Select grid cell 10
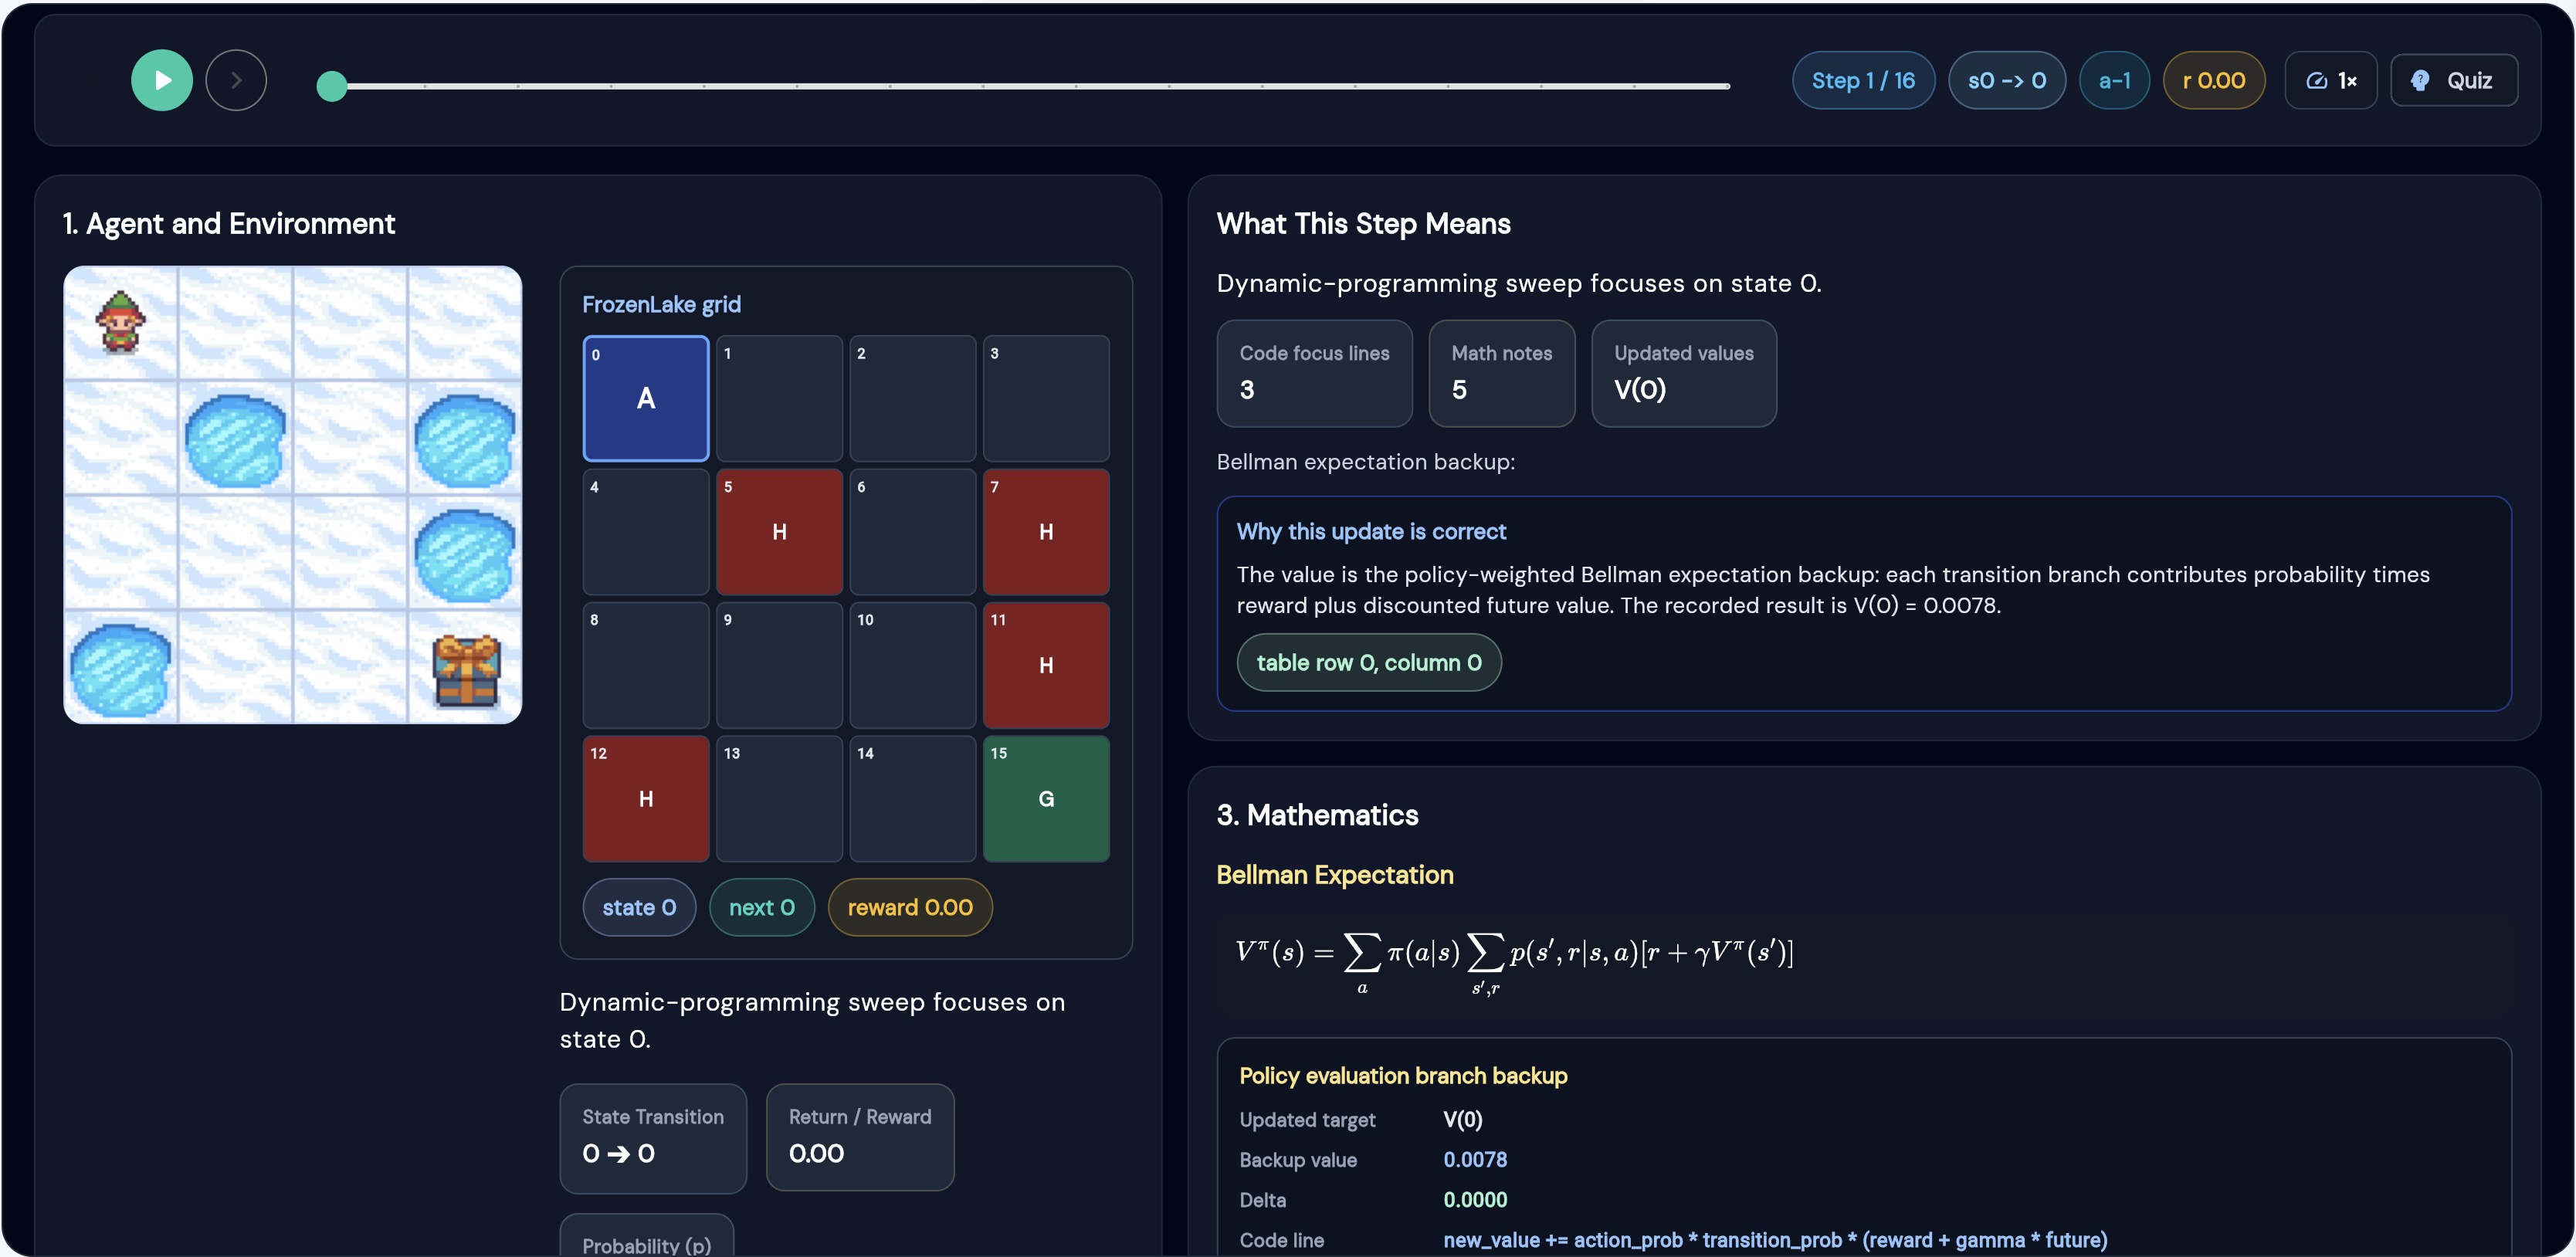2576x1257 pixels. [x=913, y=665]
